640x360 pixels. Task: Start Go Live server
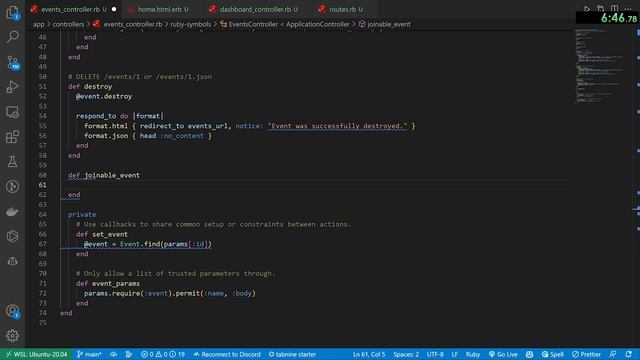click(x=503, y=354)
